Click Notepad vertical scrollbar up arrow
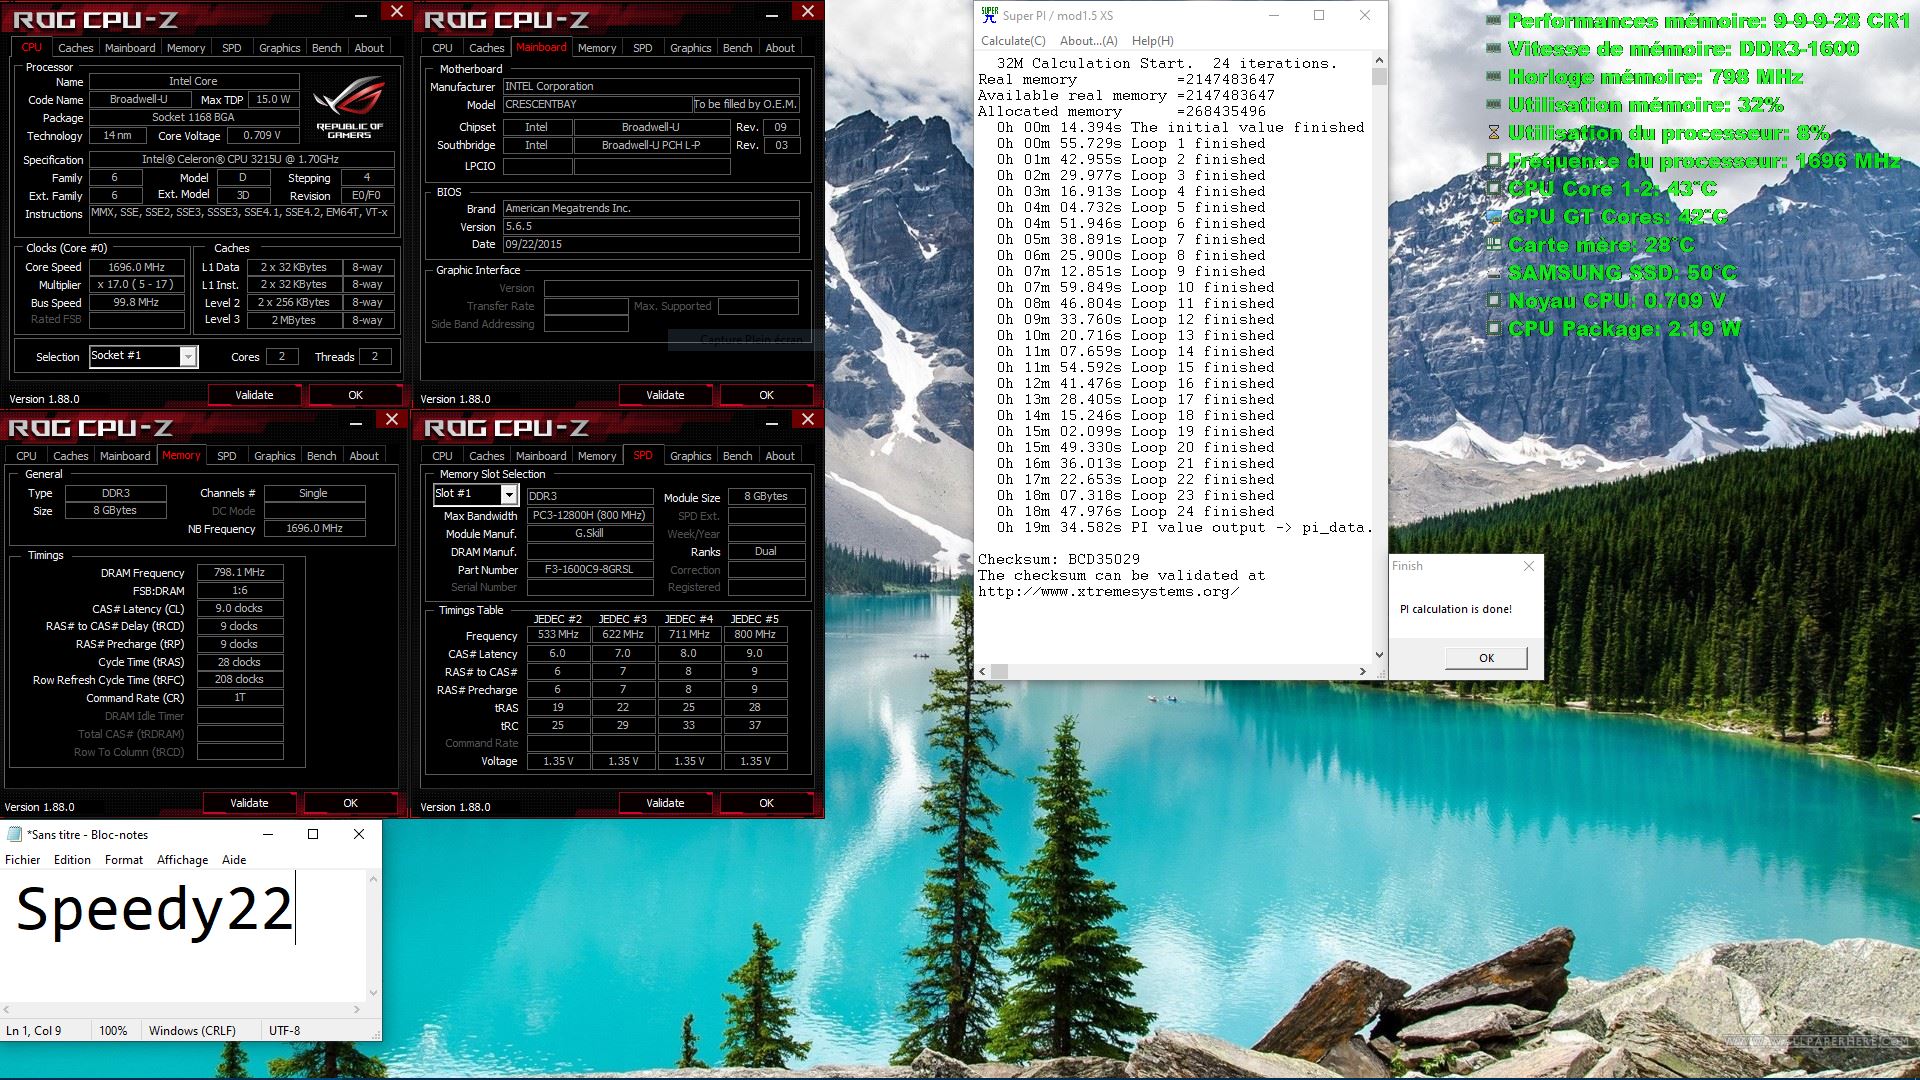The image size is (1920, 1080). tap(373, 879)
